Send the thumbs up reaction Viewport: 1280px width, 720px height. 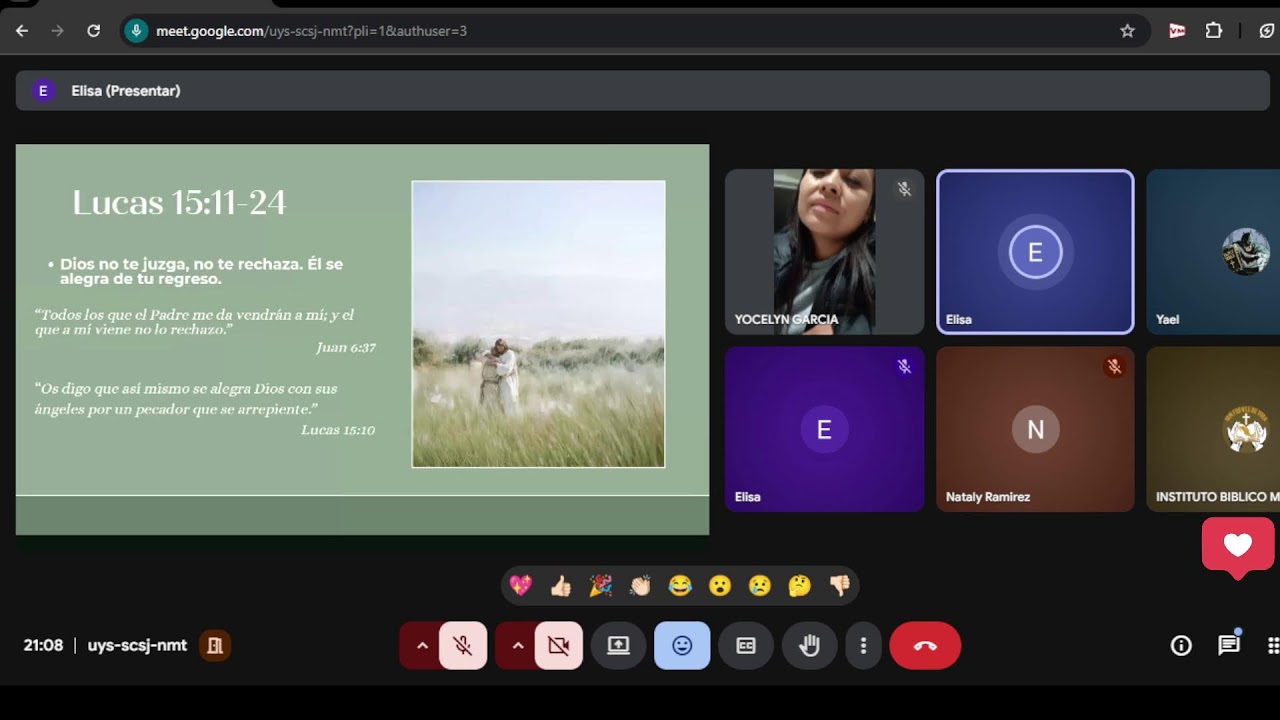coord(560,586)
